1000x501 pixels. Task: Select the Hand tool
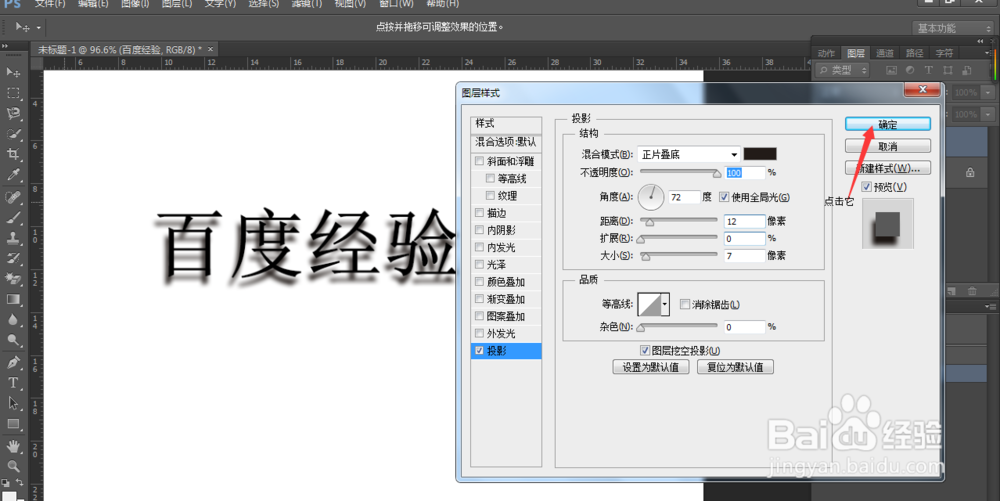click(x=13, y=446)
